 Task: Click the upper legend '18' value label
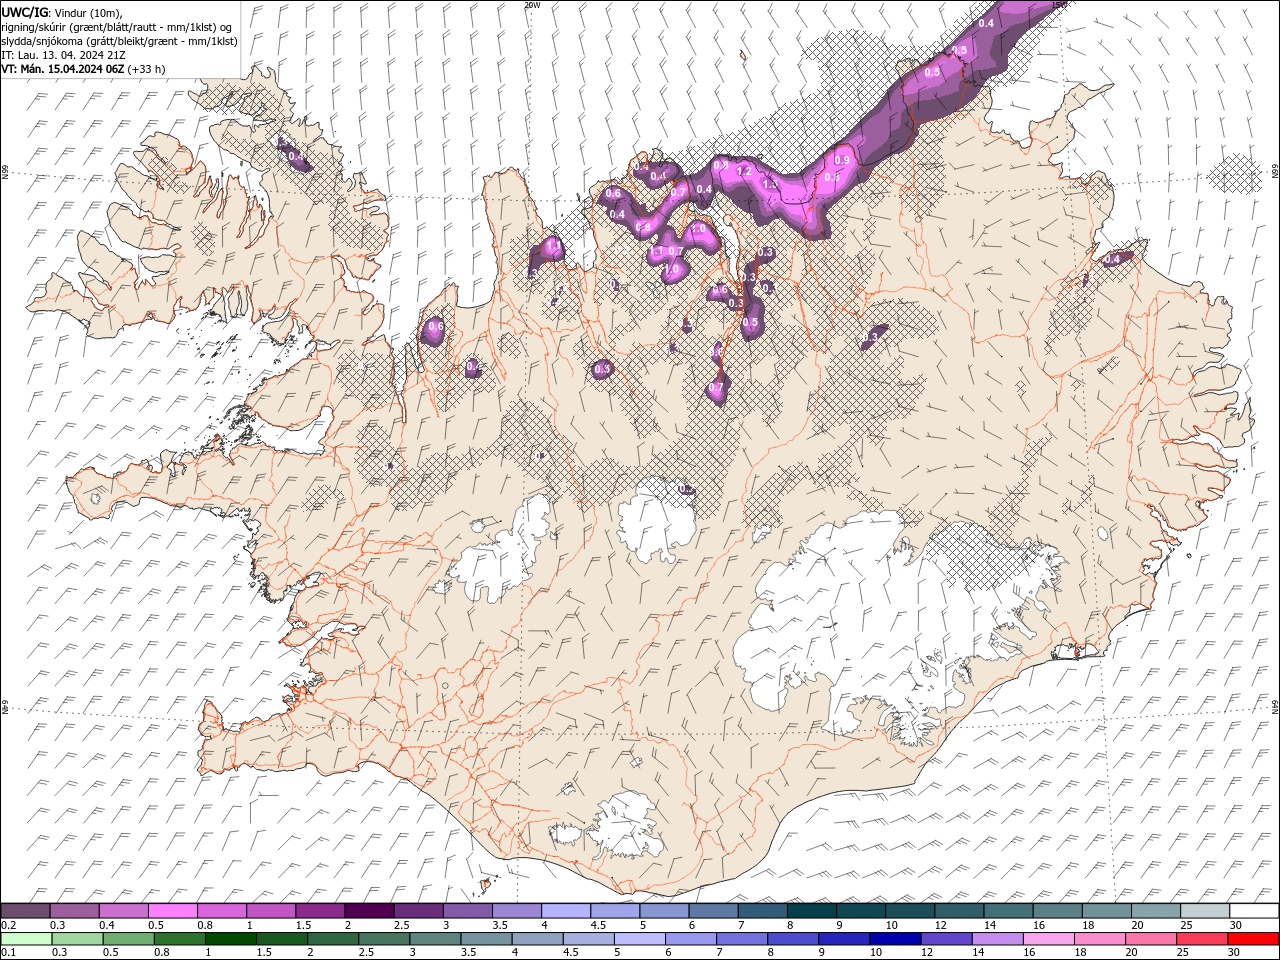coord(1087,925)
